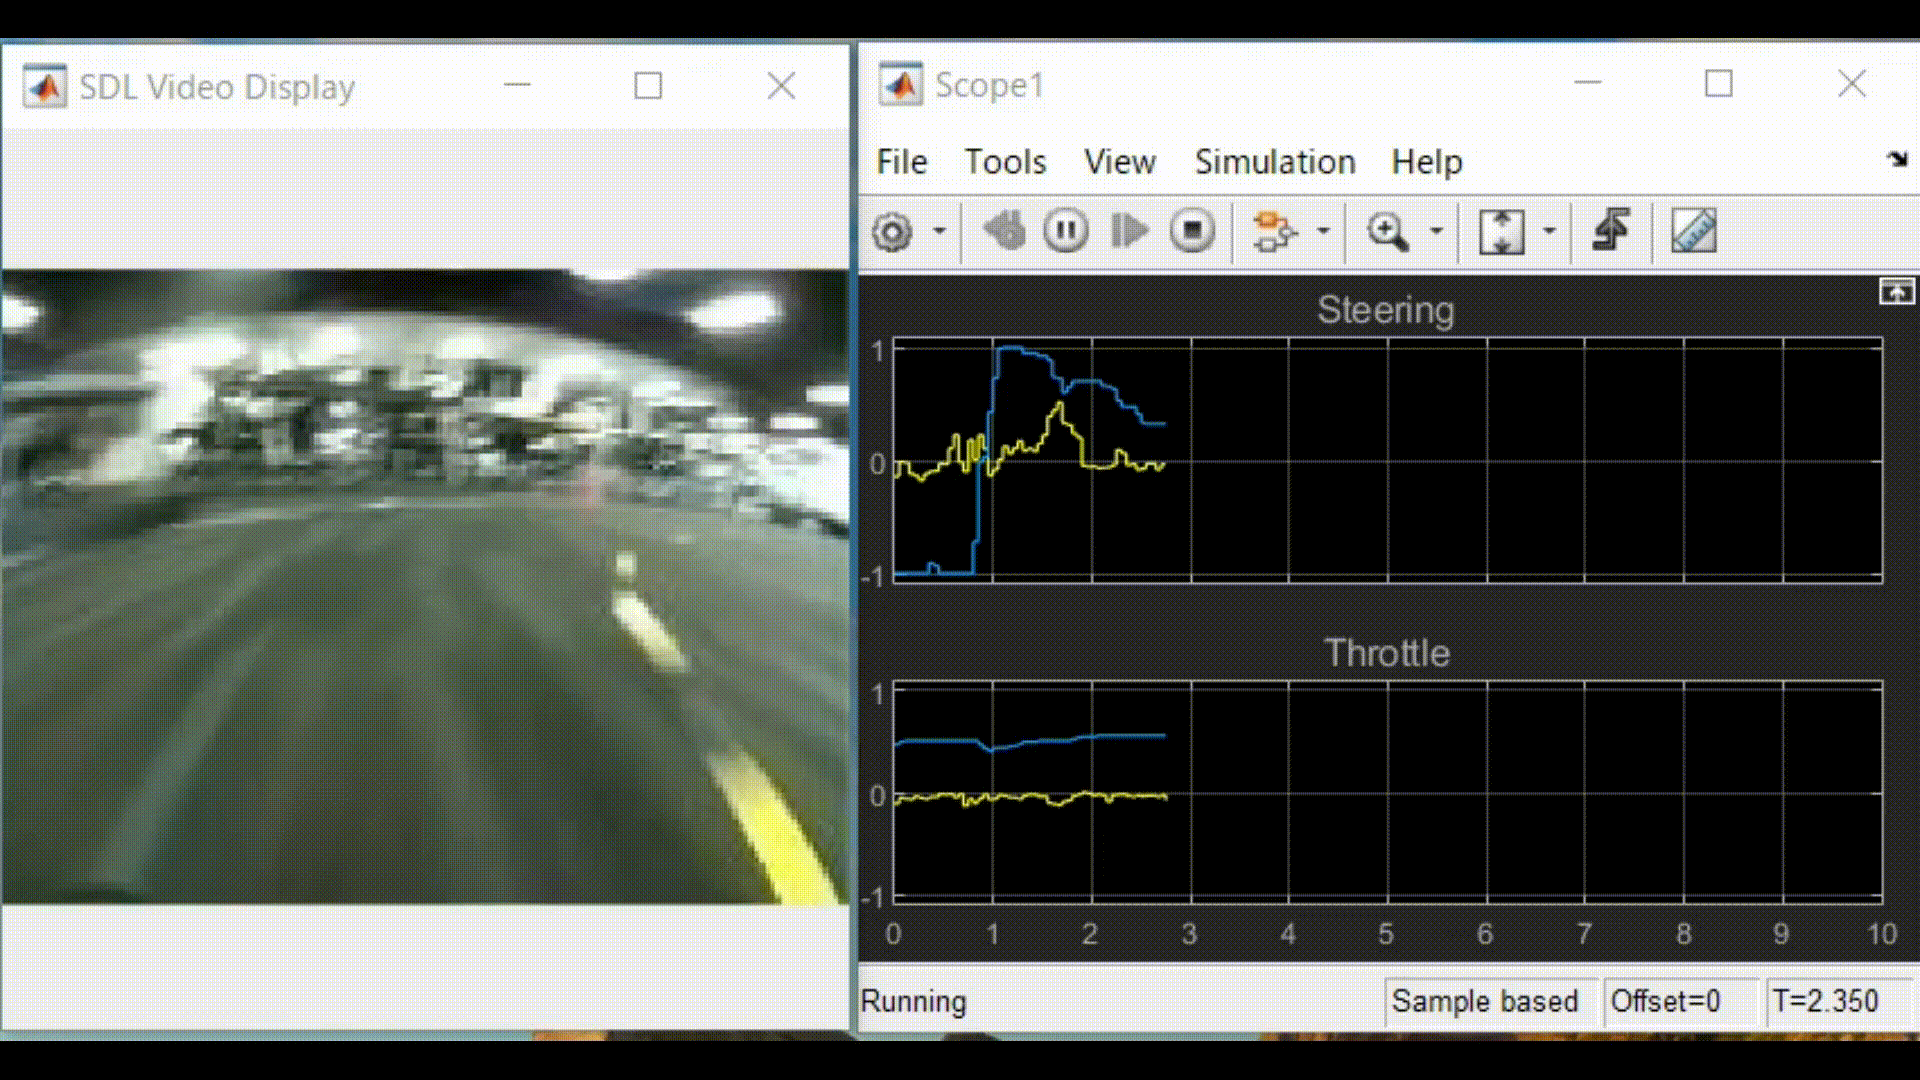1920x1080 pixels.
Task: Select the Zoom magnifier tool
Action: coord(1387,232)
